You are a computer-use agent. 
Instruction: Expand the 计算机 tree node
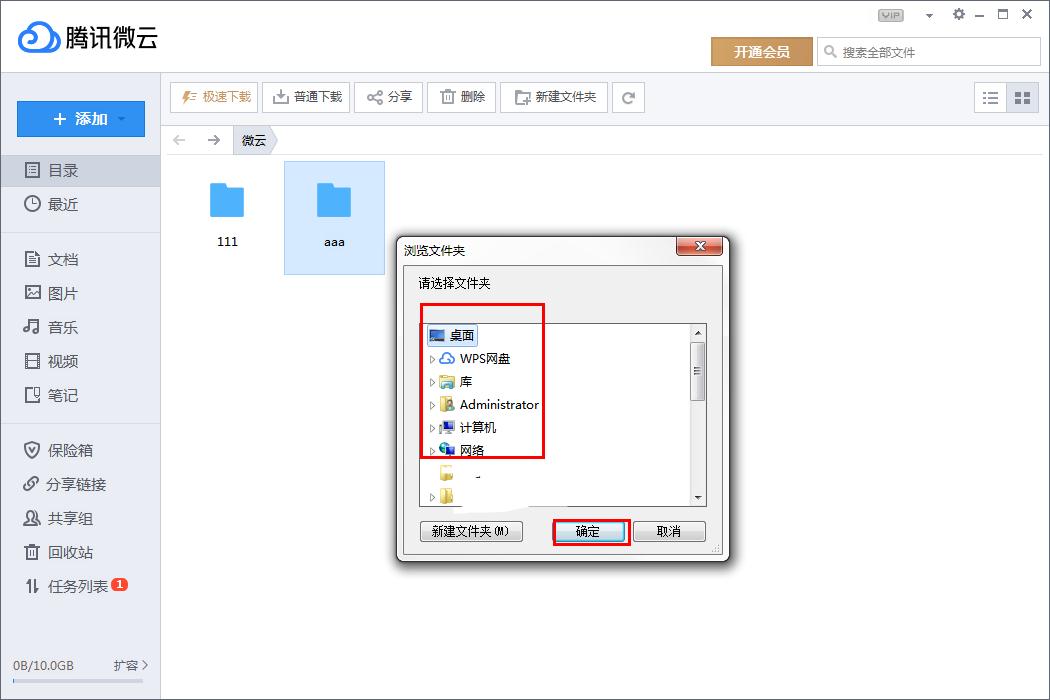[x=432, y=427]
